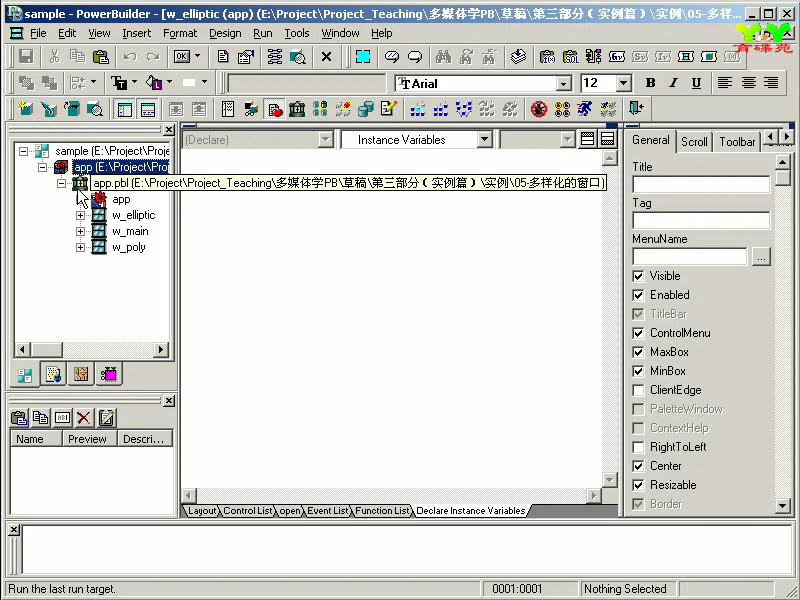Viewport: 800px width, 600px height.
Task: Apply Underline formatting button
Action: pos(696,83)
